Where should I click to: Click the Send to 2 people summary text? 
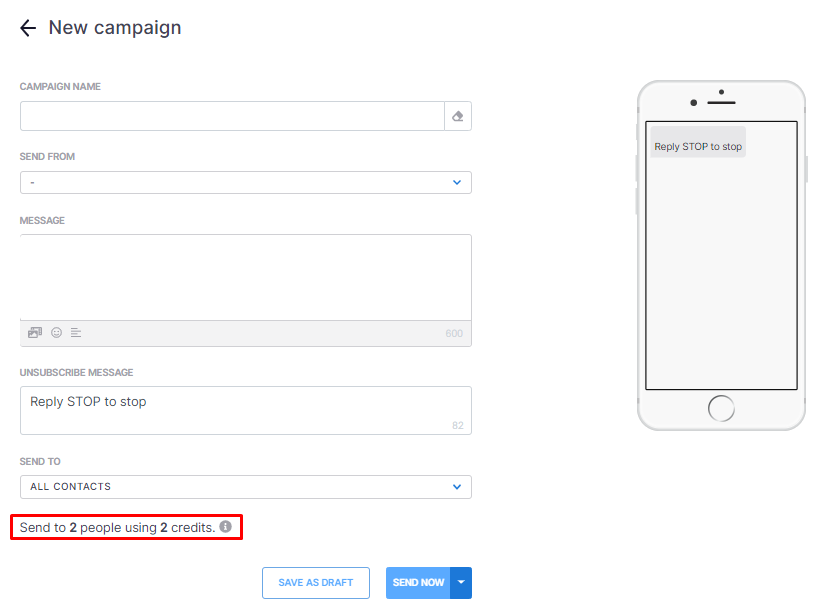117,527
